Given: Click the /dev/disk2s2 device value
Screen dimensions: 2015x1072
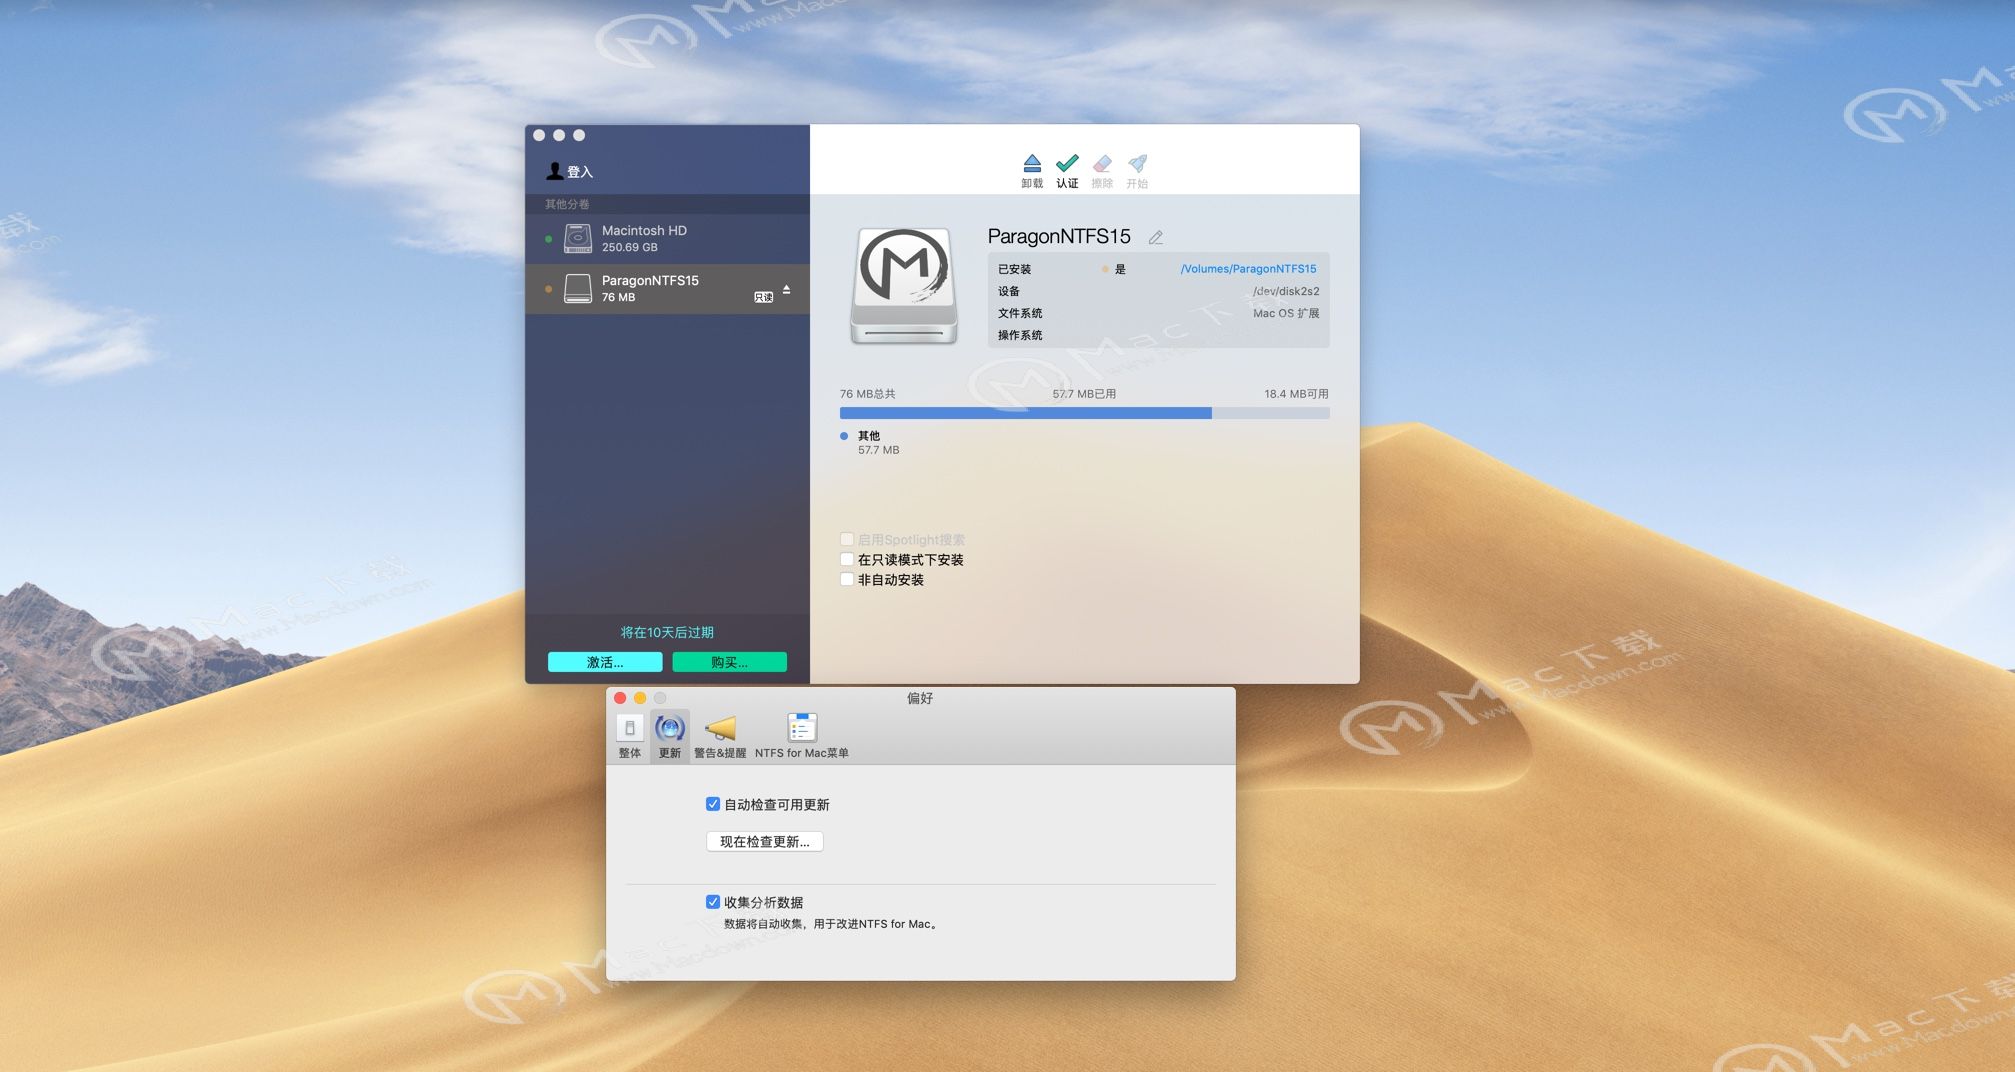Looking at the screenshot, I should pos(1286,291).
